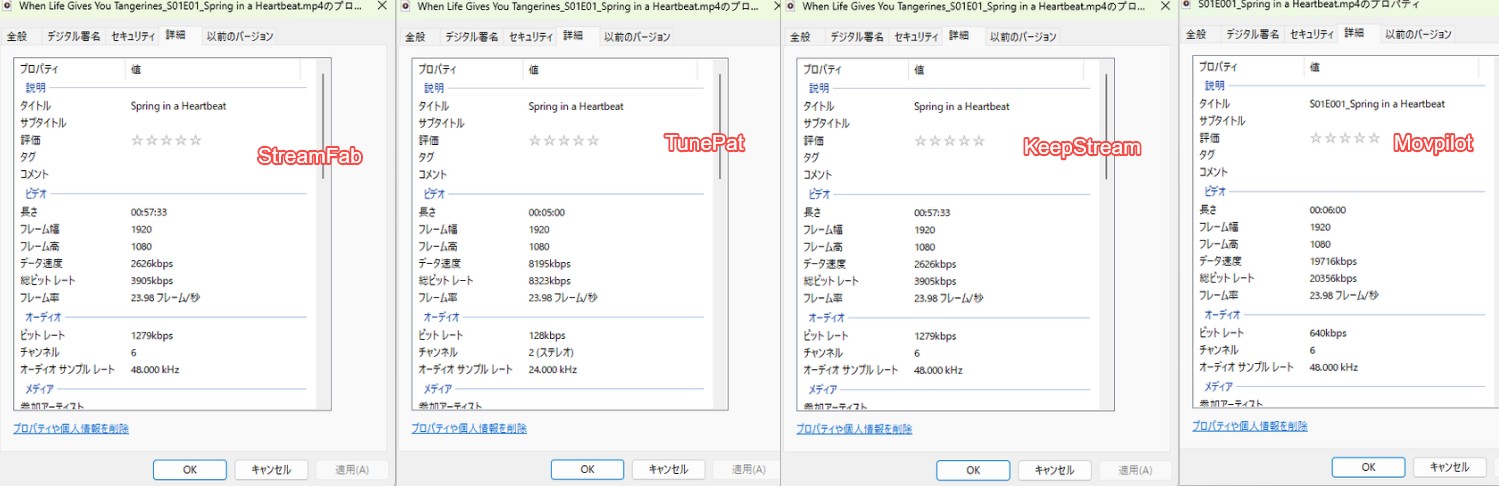Rate four stars in the Movpilot-labeled window

coord(1360,138)
